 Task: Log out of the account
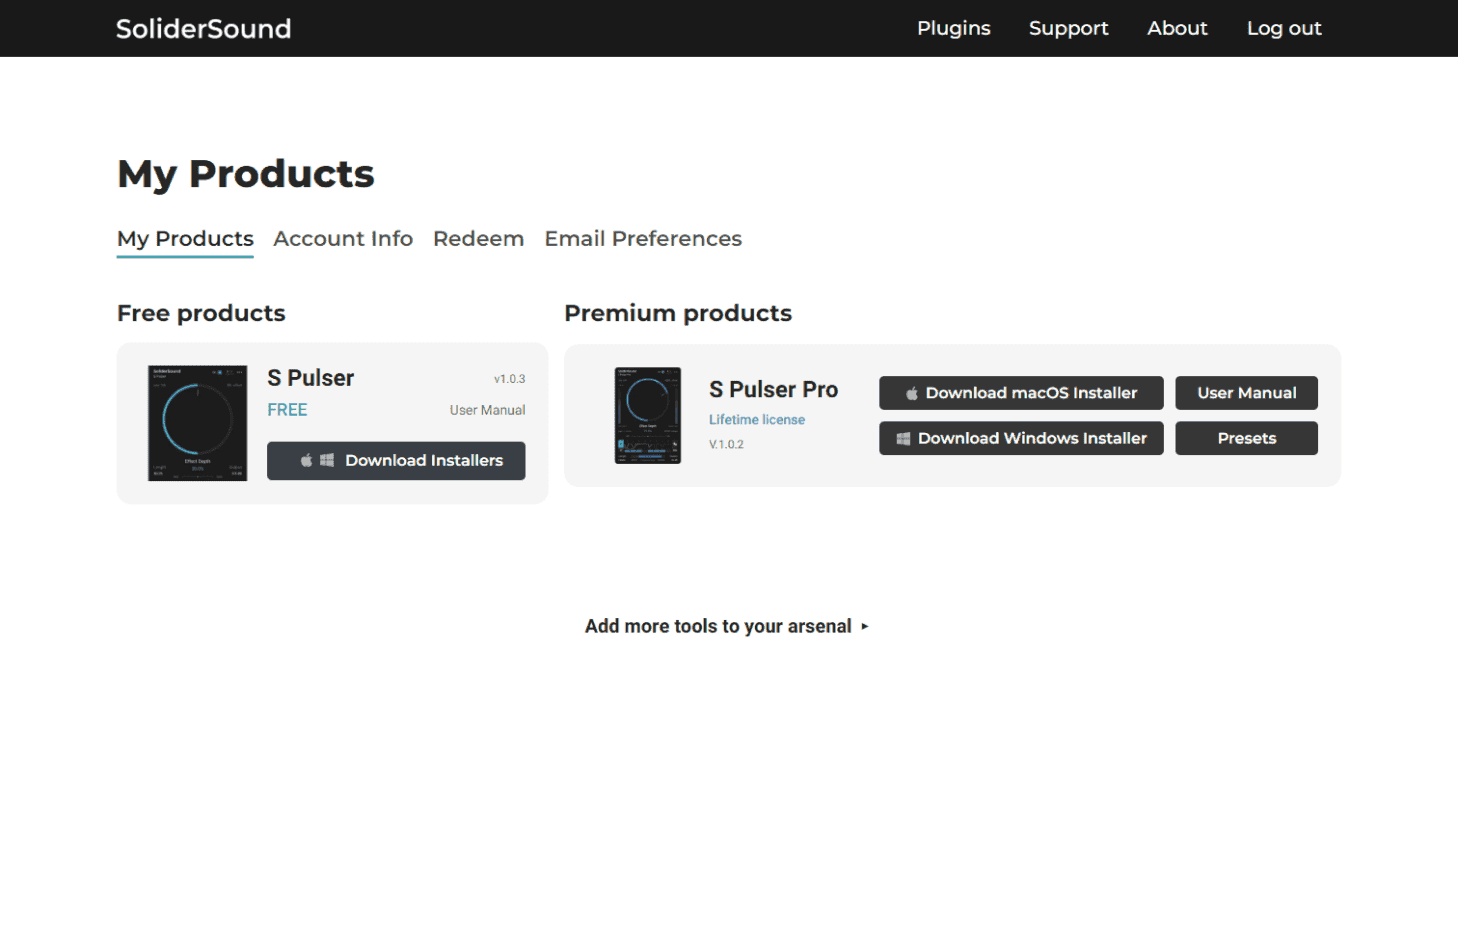[x=1283, y=29]
